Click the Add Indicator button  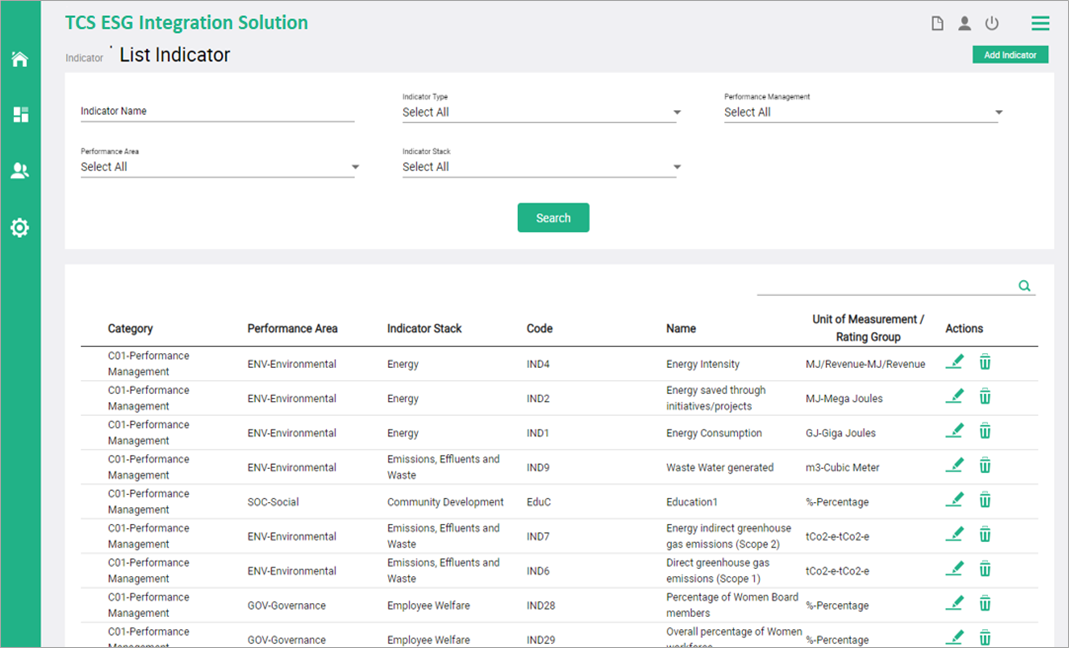pos(1010,55)
